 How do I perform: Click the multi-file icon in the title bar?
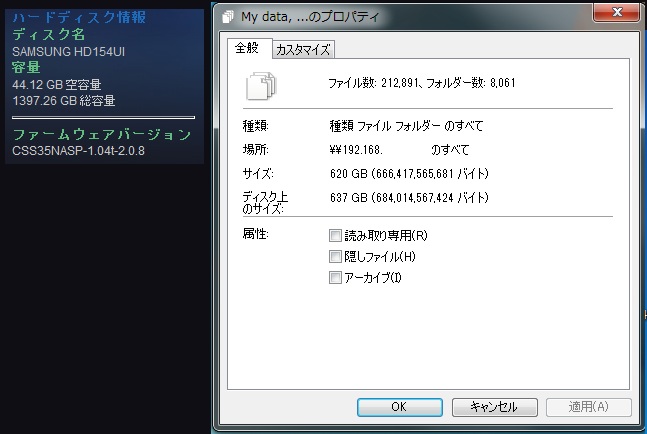click(228, 17)
